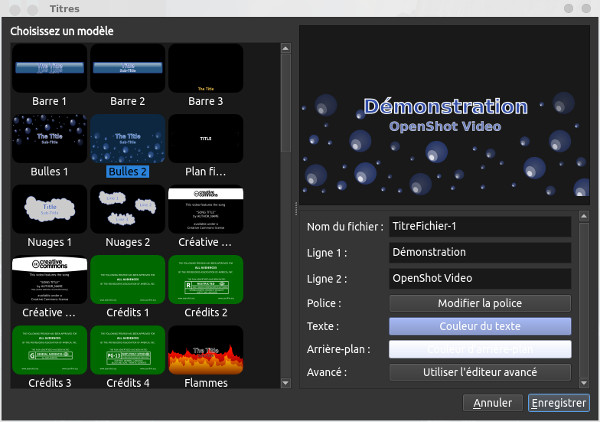600x422 pixels.
Task: Select the Barre 1 title template
Action: [x=47, y=68]
